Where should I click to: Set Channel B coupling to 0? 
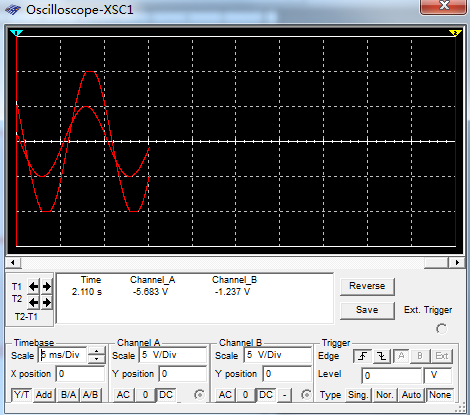[x=245, y=395]
